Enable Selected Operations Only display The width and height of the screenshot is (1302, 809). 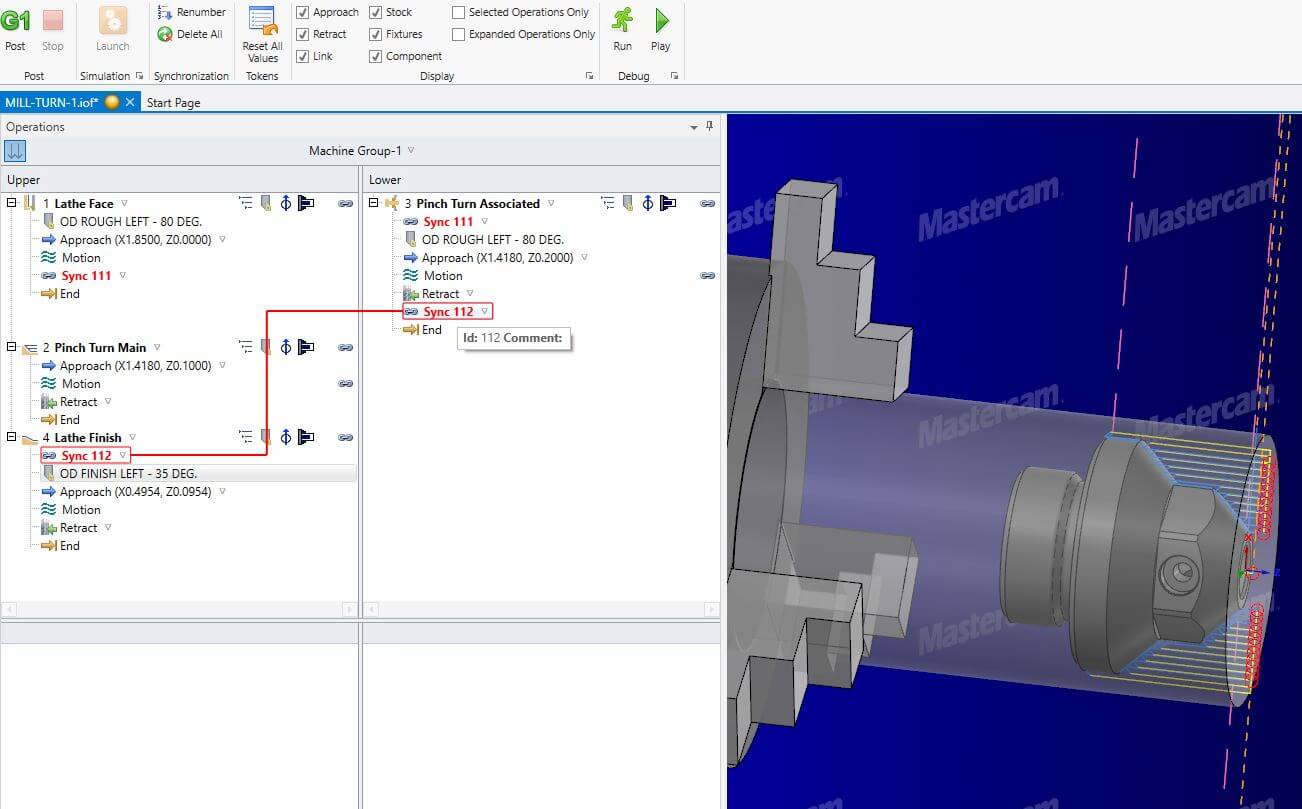[458, 12]
